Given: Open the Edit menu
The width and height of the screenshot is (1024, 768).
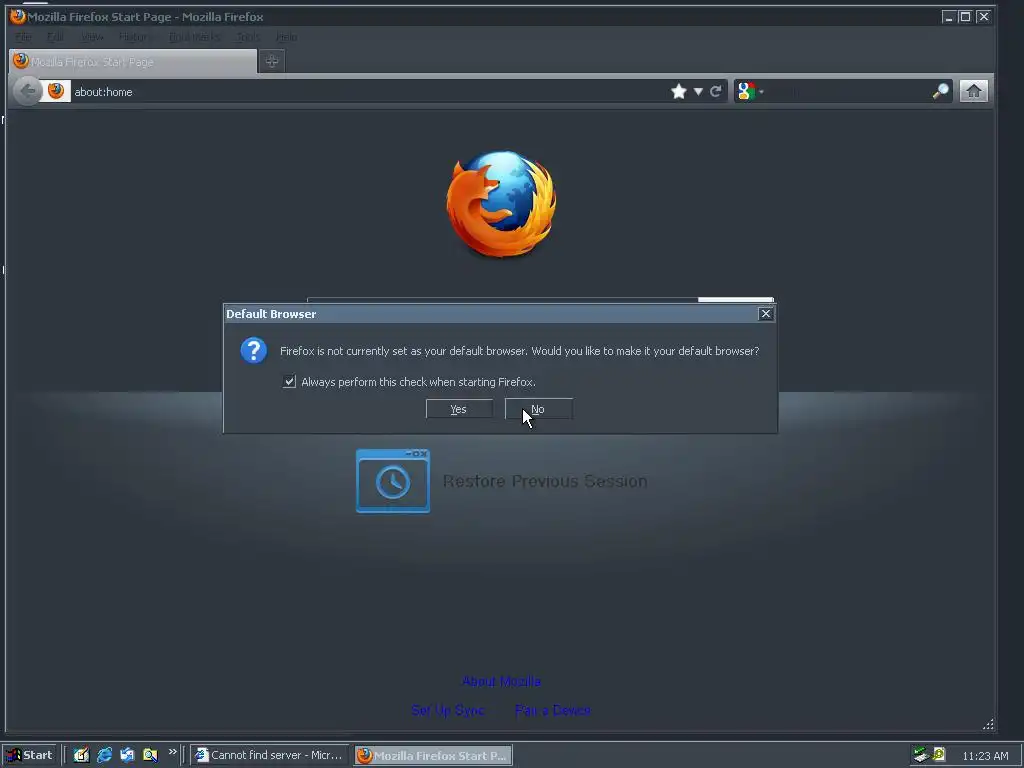Looking at the screenshot, I should coord(56,37).
